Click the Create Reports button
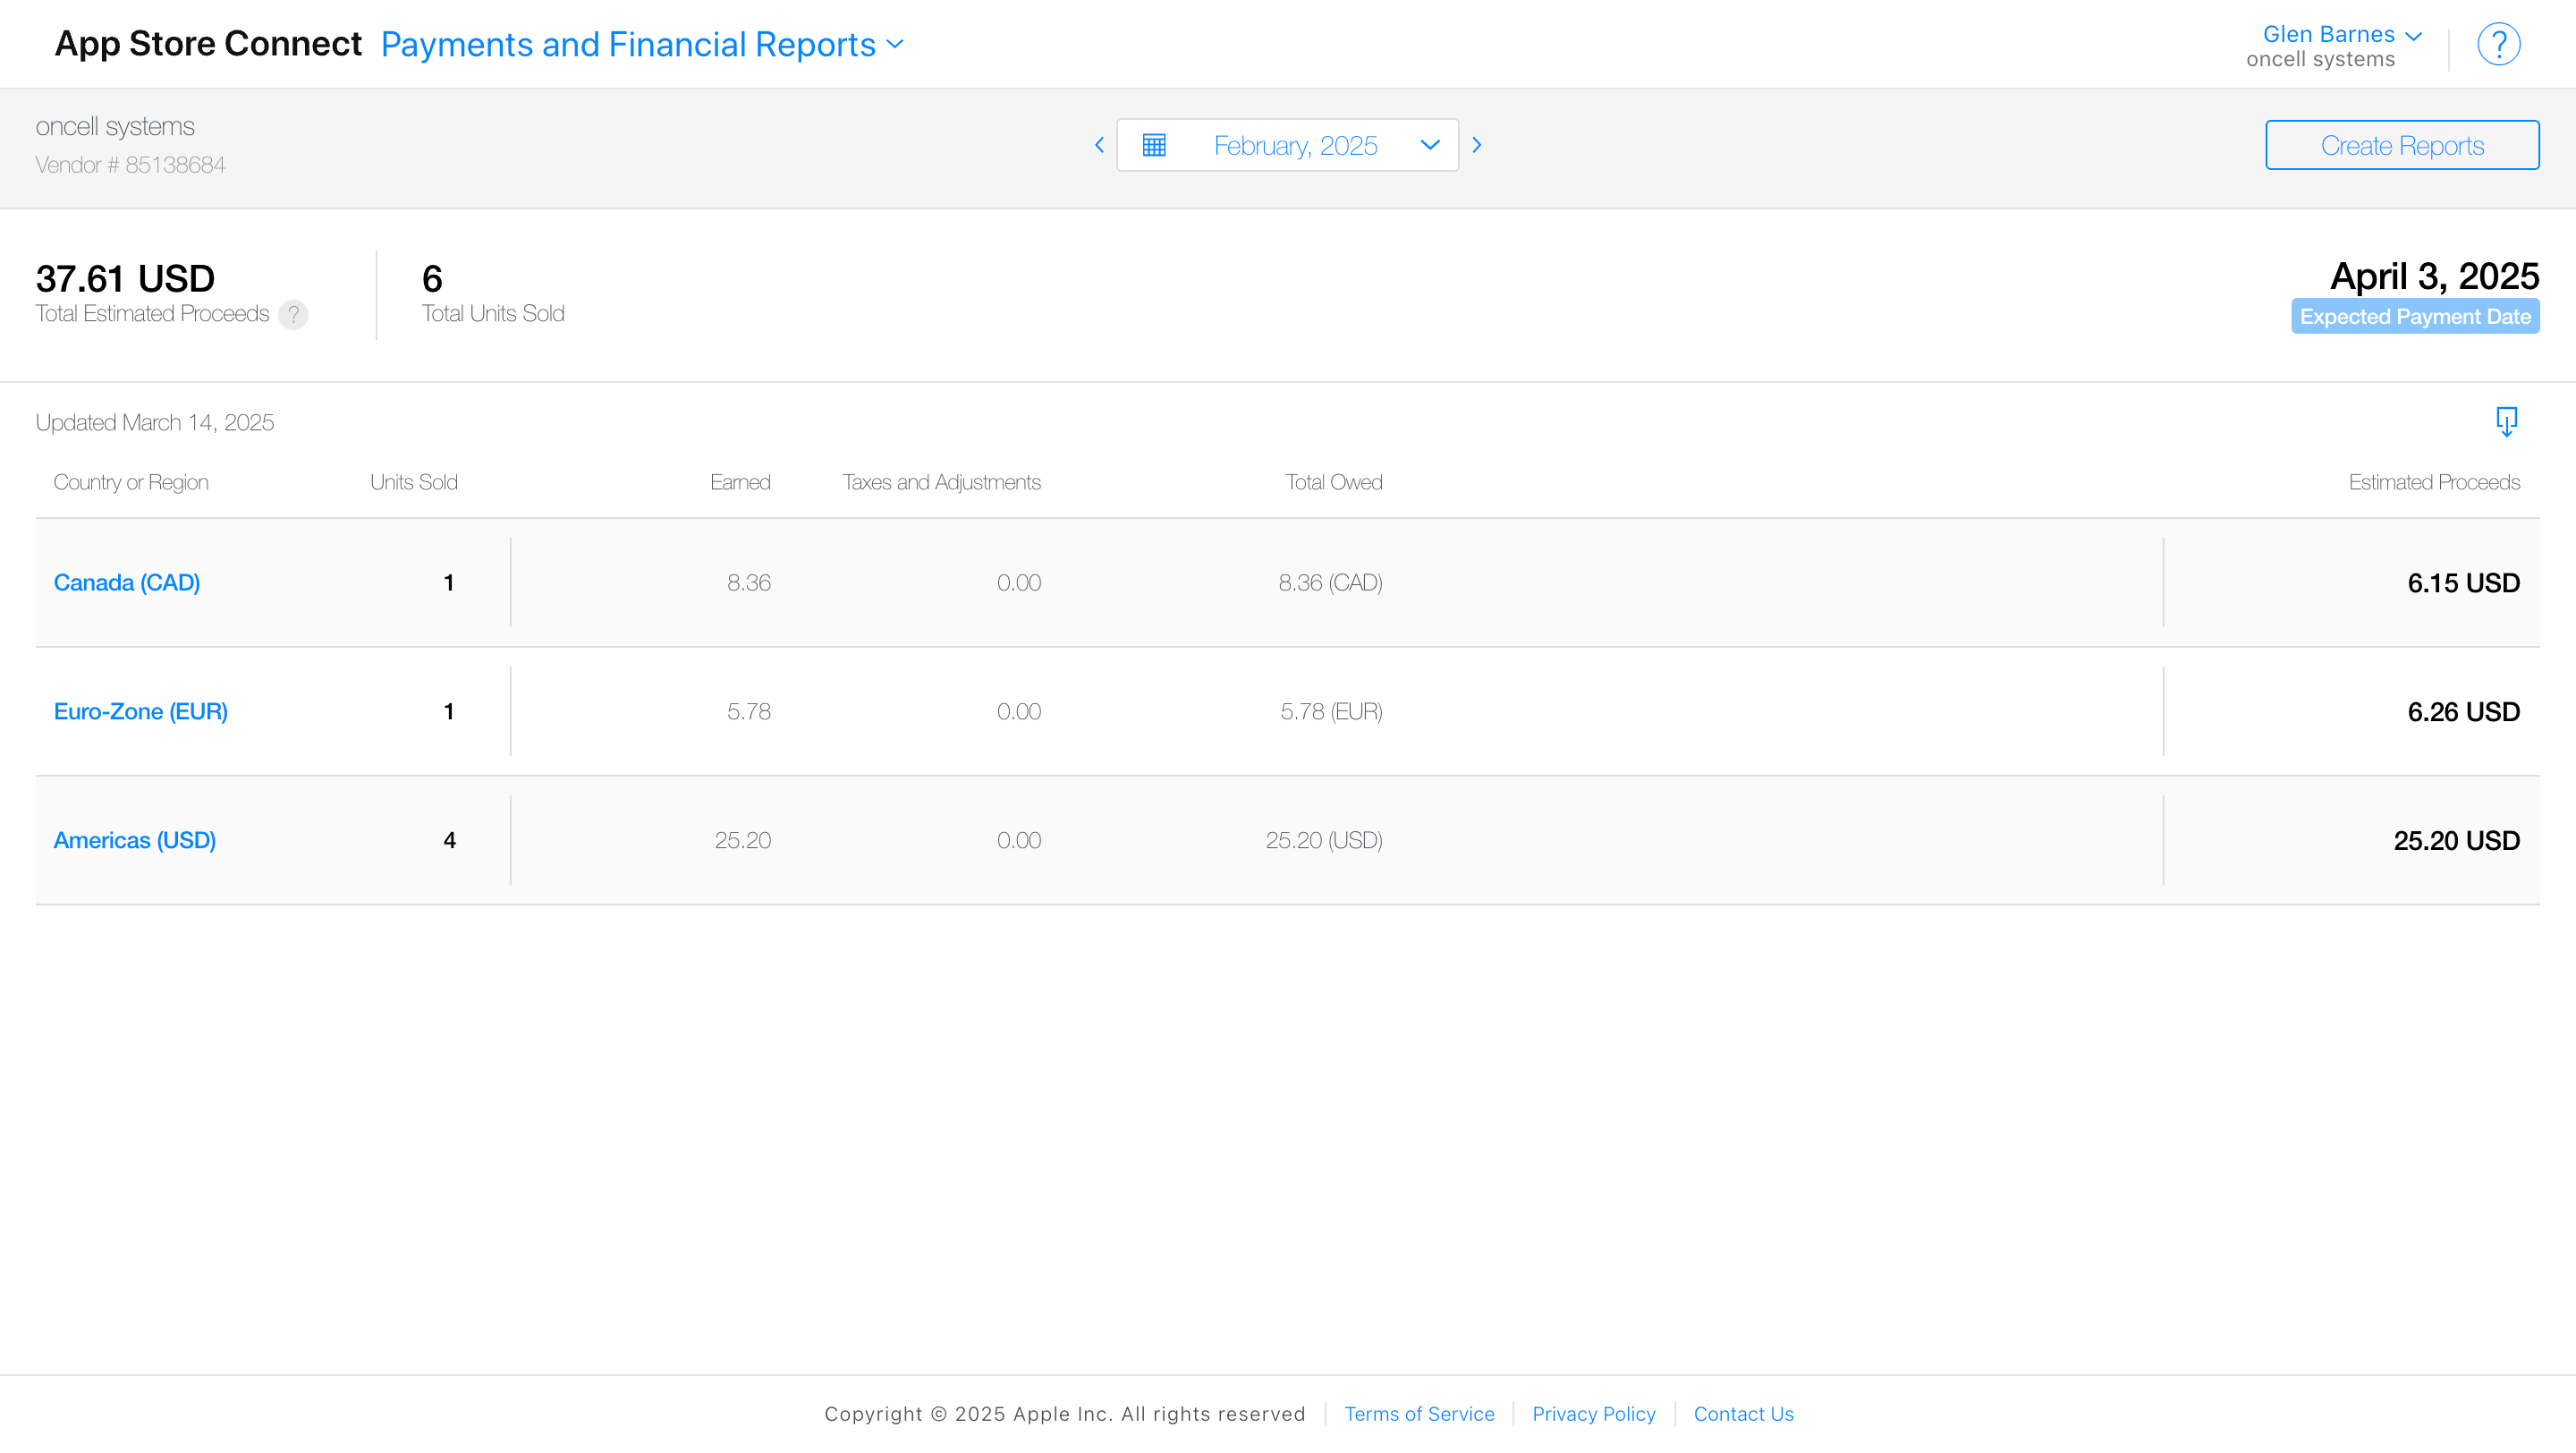The image size is (2576, 1453). tap(2401, 146)
